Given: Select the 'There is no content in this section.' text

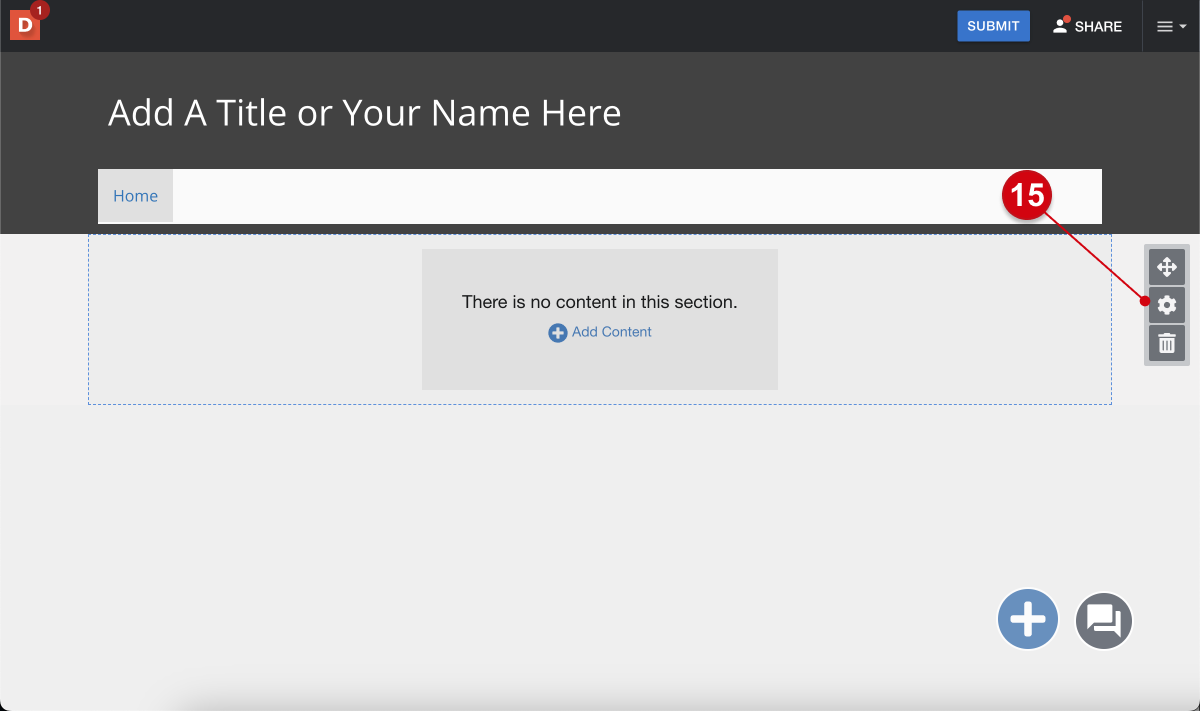Looking at the screenshot, I should (x=600, y=302).
